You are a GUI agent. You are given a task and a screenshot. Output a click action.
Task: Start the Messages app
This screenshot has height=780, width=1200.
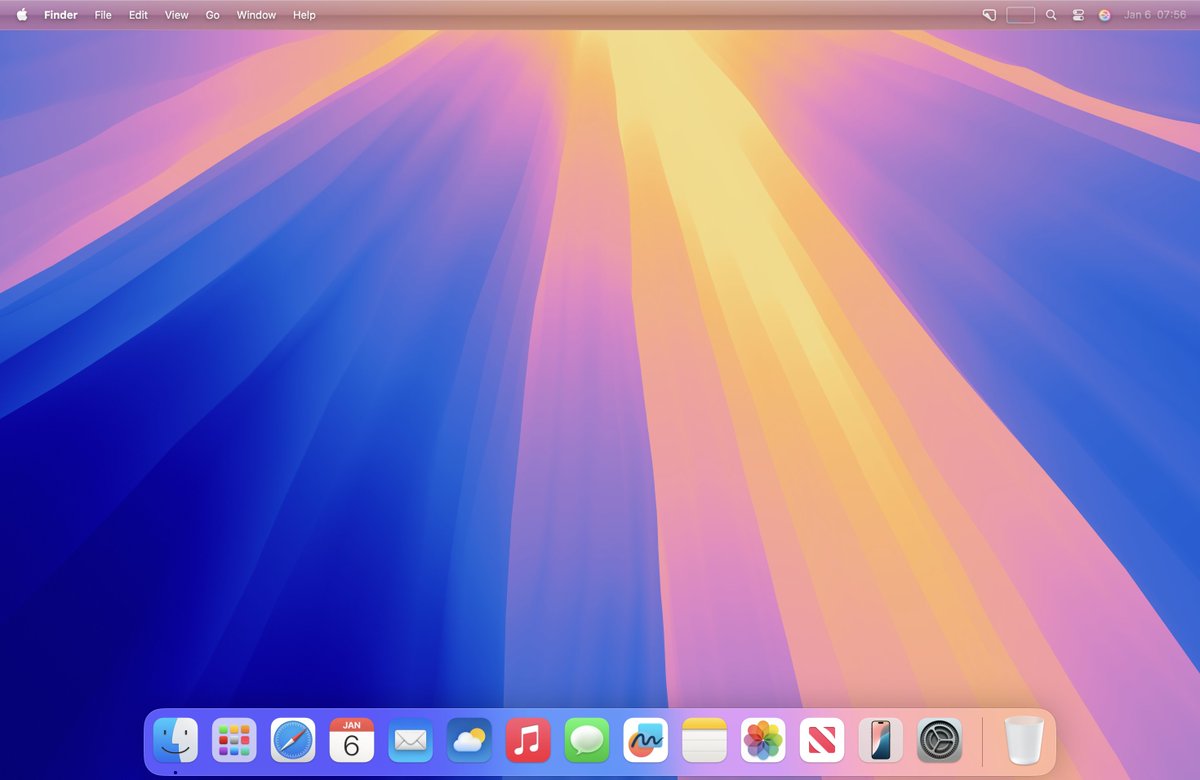pos(586,739)
